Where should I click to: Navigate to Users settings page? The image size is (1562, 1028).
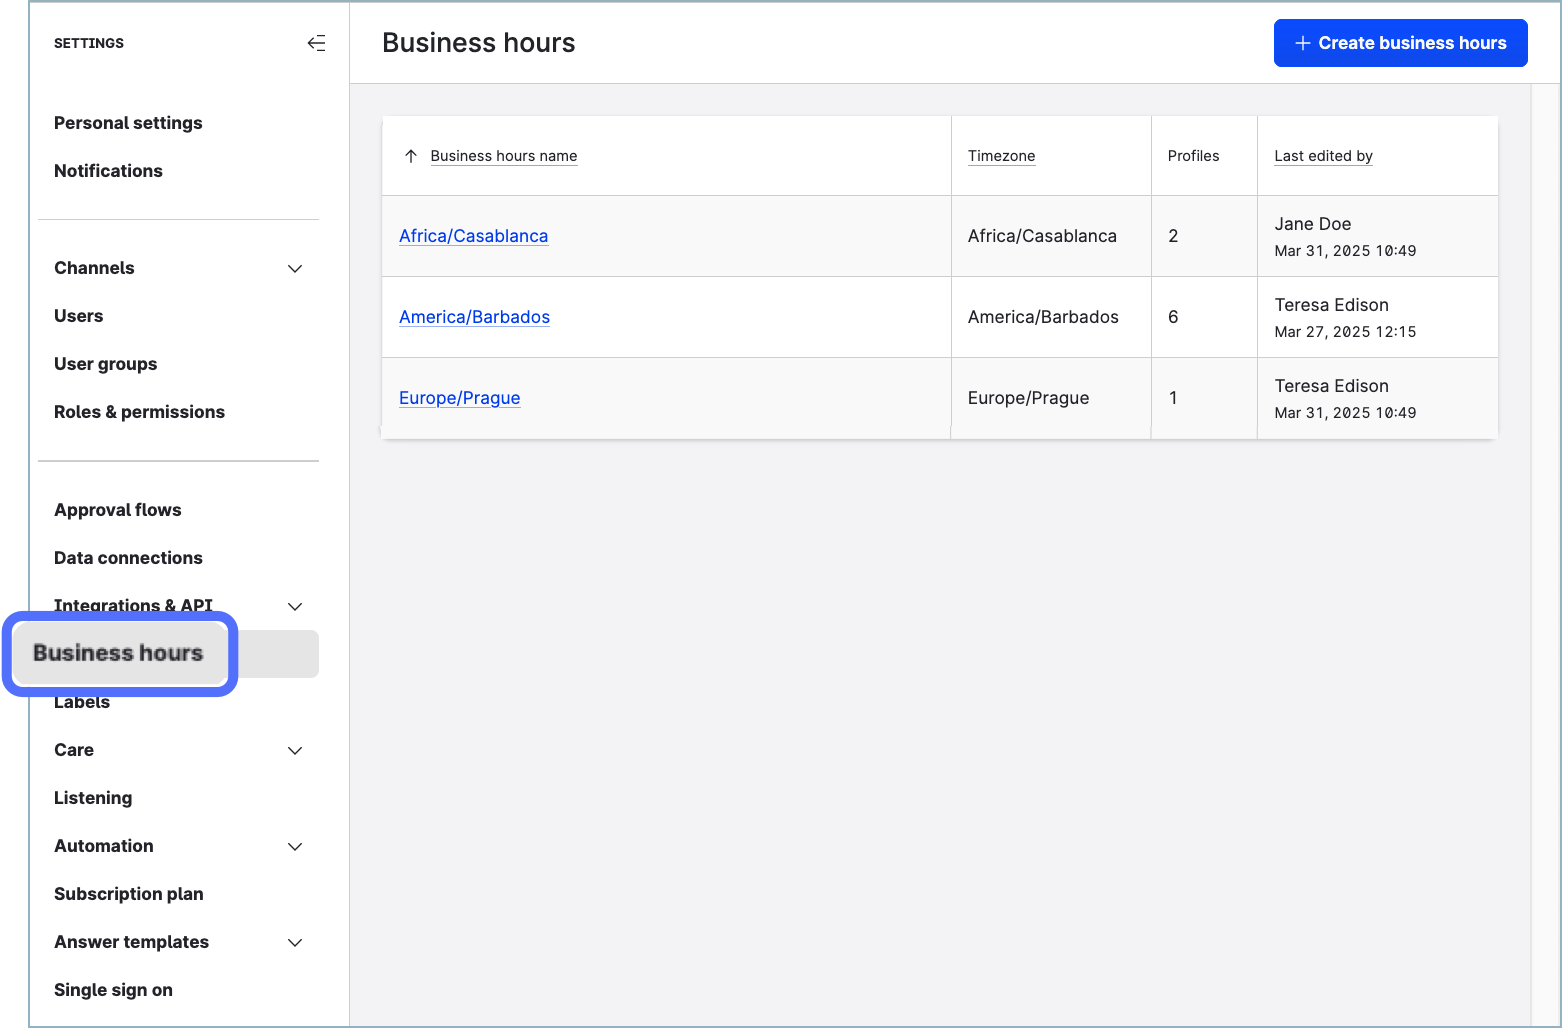pyautogui.click(x=78, y=316)
